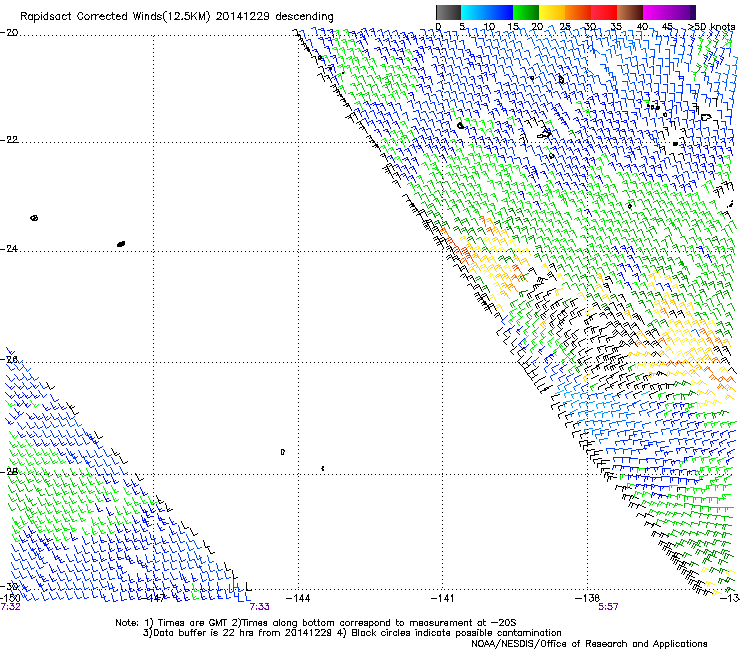The height and width of the screenshot is (650, 740).
Task: Click the NOAA/NESDIS credit text
Action: 589,643
